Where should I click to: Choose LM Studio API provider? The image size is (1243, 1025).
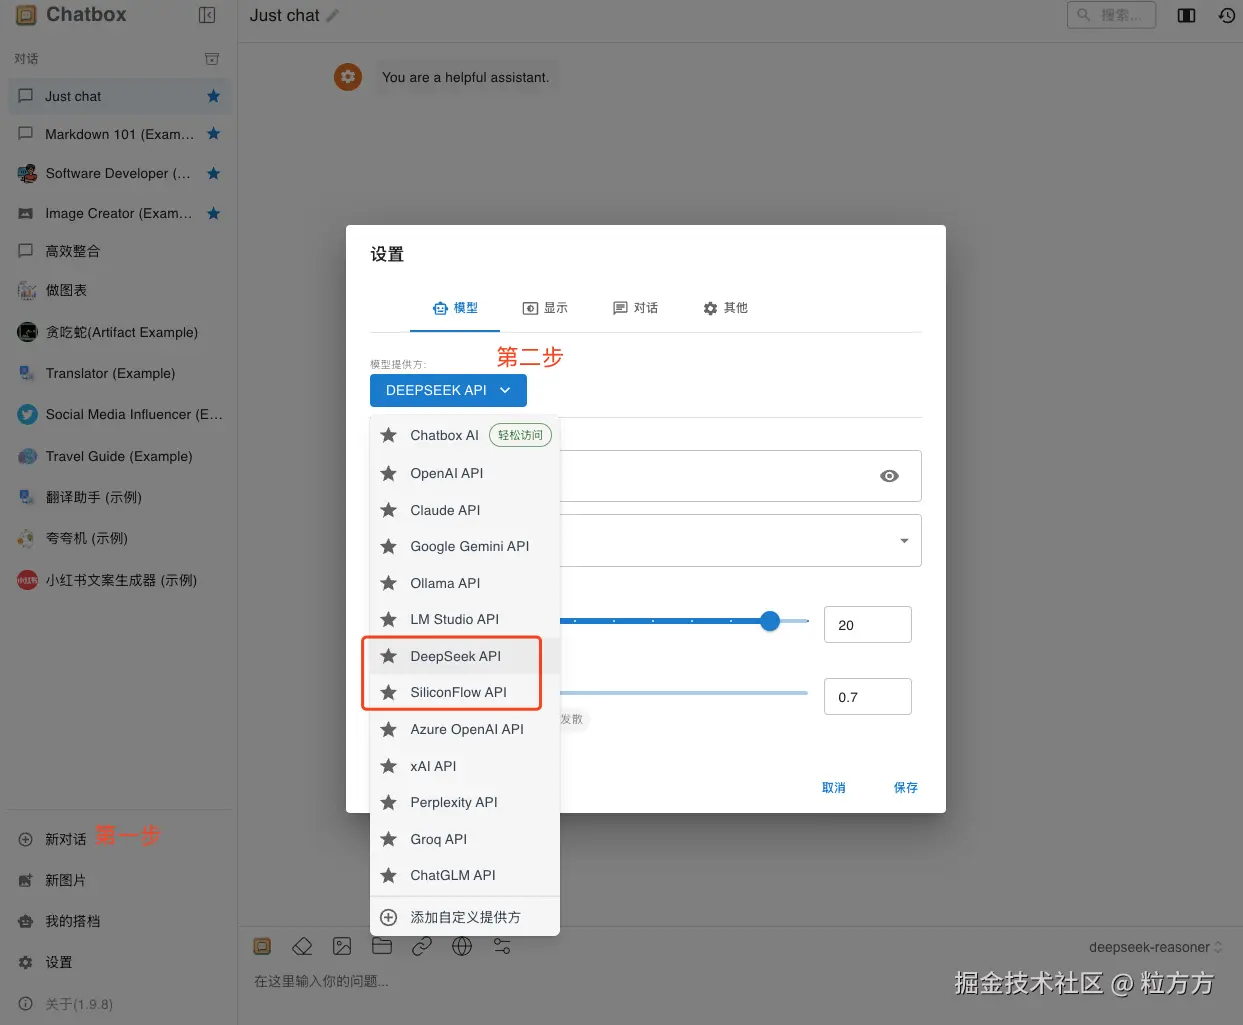(x=465, y=619)
